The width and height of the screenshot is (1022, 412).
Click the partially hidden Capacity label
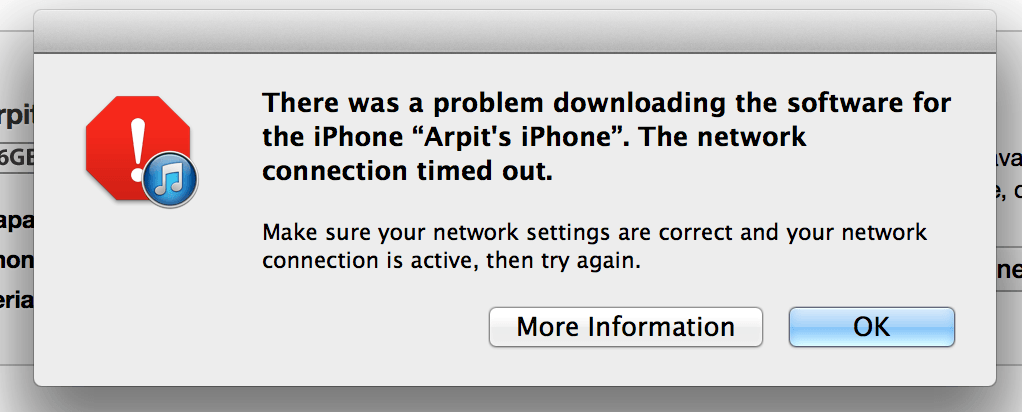(17, 222)
